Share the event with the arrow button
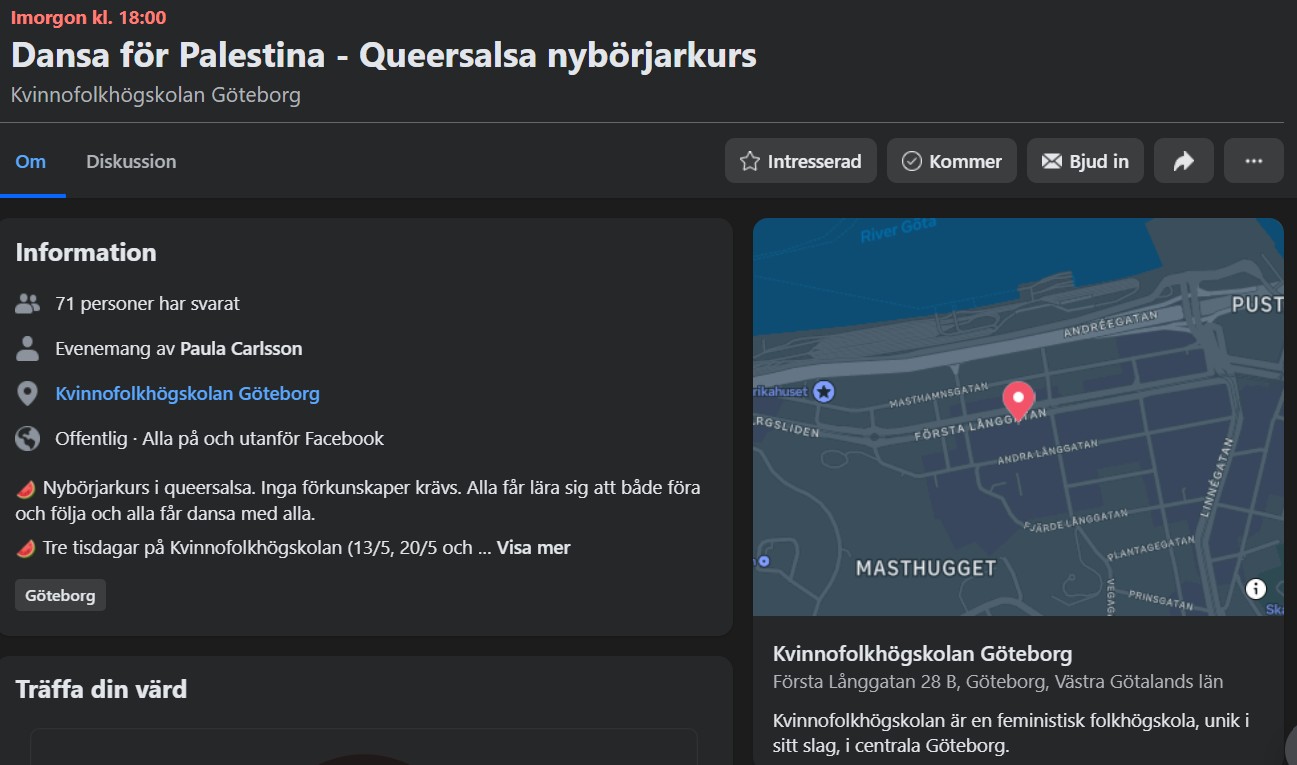Screen dimensions: 1297x765 tap(1184, 161)
